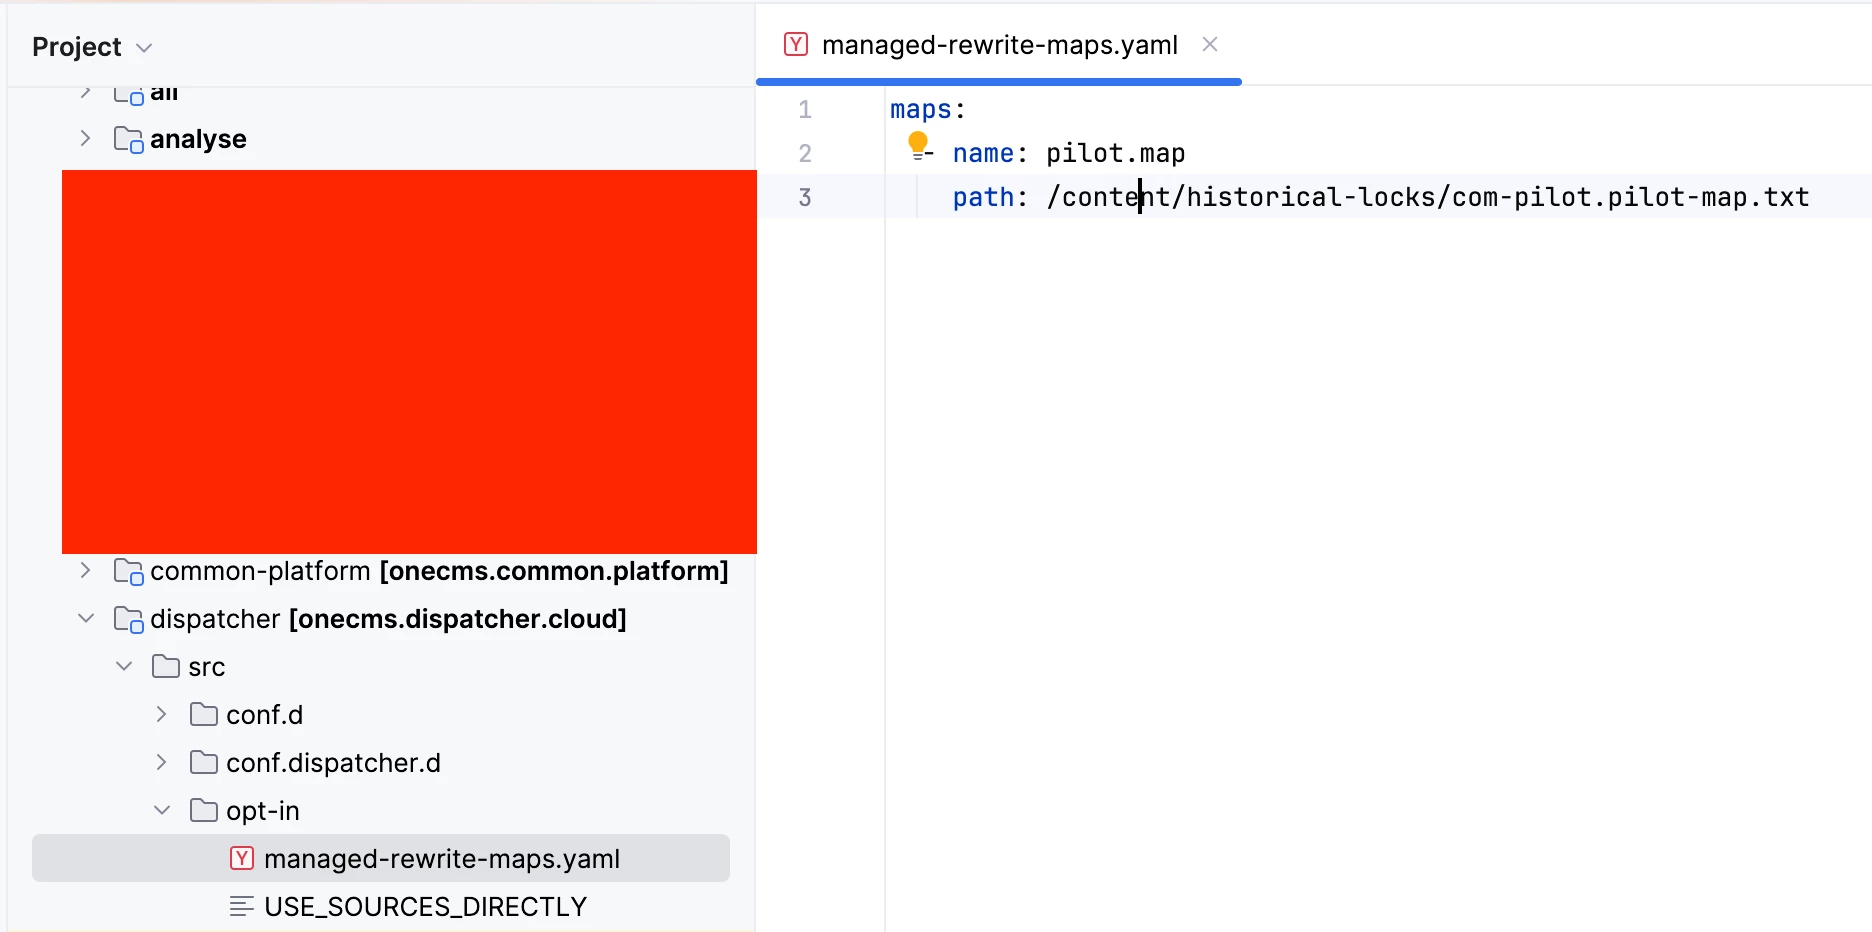
Task: Place cursor on the name key
Action: click(983, 153)
